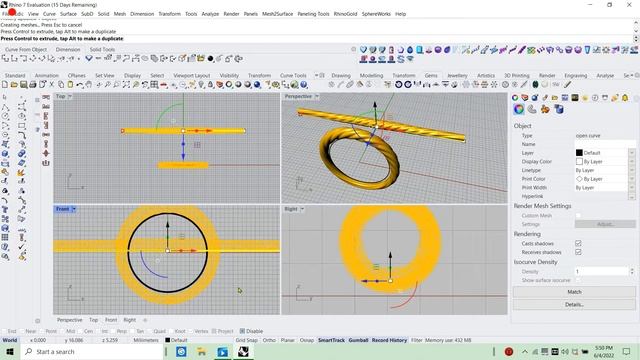The image size is (640, 360).
Task: Click the green oval gem icon in Gems tab
Action: [x=536, y=84]
